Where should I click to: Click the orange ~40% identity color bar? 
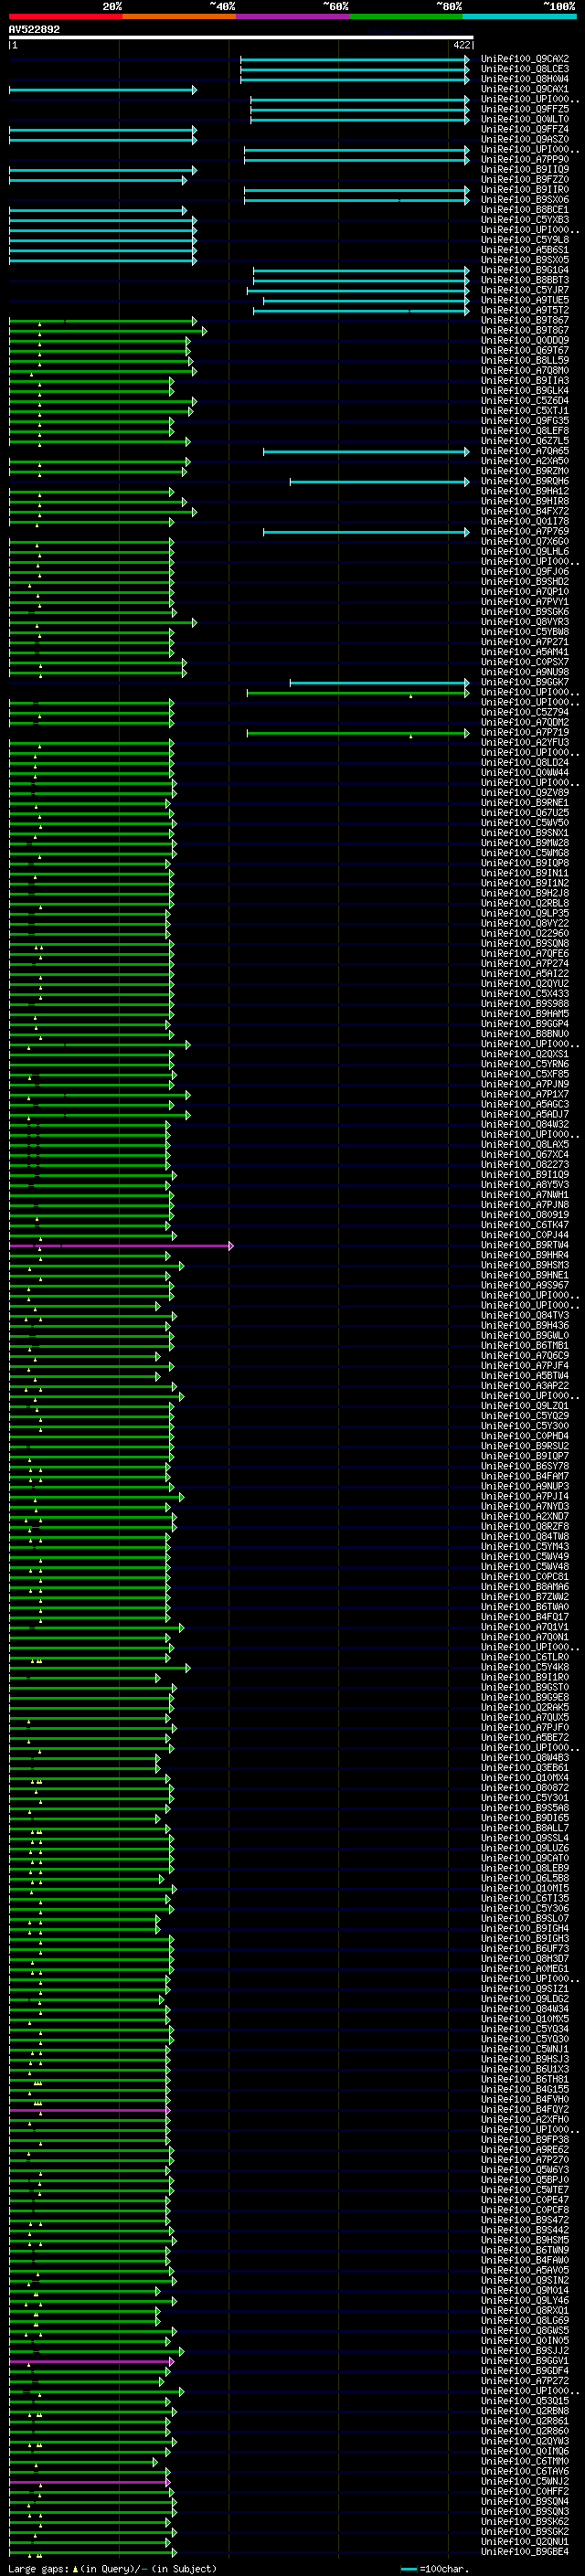click(x=179, y=16)
